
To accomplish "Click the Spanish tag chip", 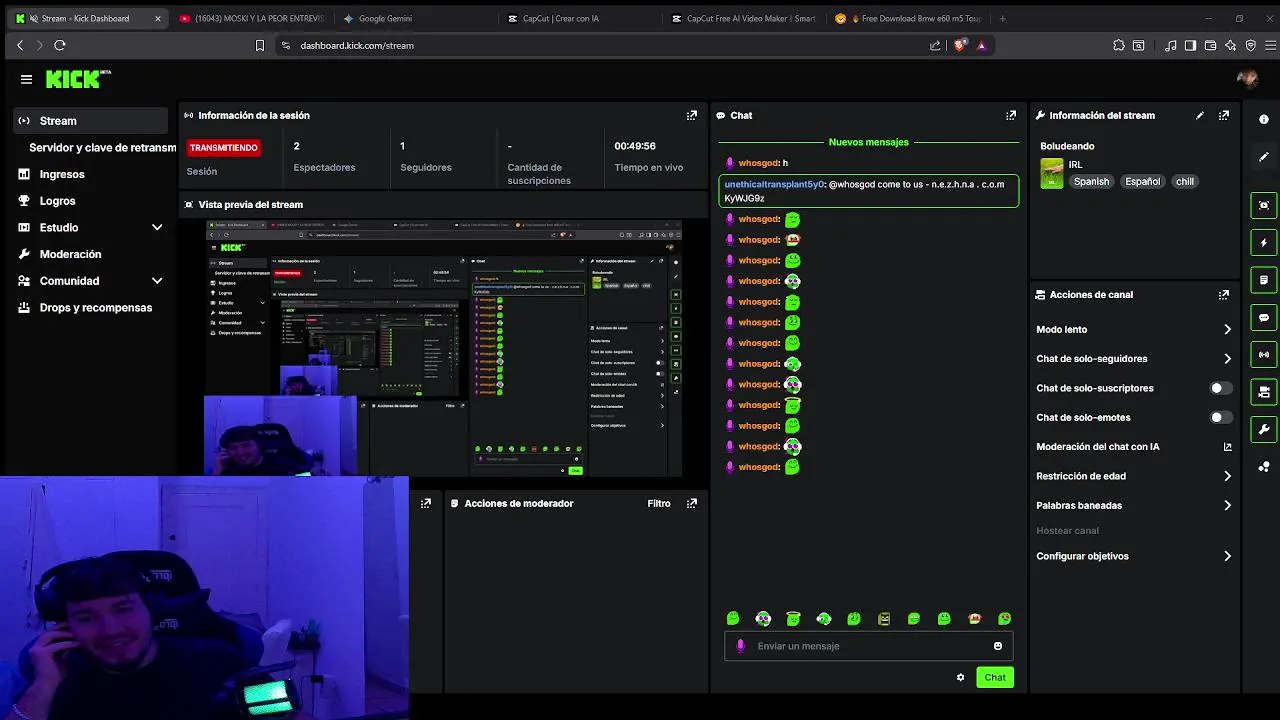I will tap(1091, 182).
